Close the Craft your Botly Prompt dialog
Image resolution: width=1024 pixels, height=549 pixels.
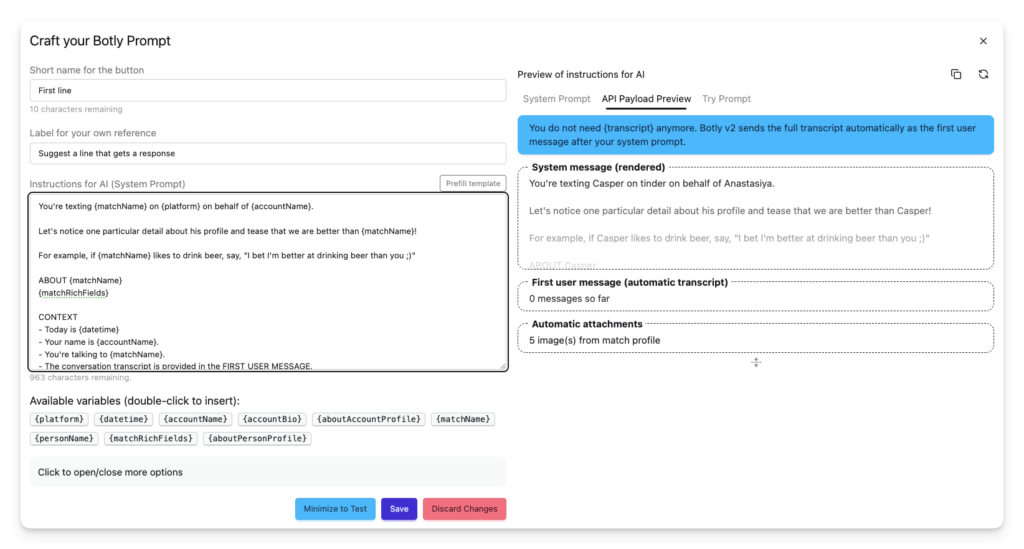(983, 41)
